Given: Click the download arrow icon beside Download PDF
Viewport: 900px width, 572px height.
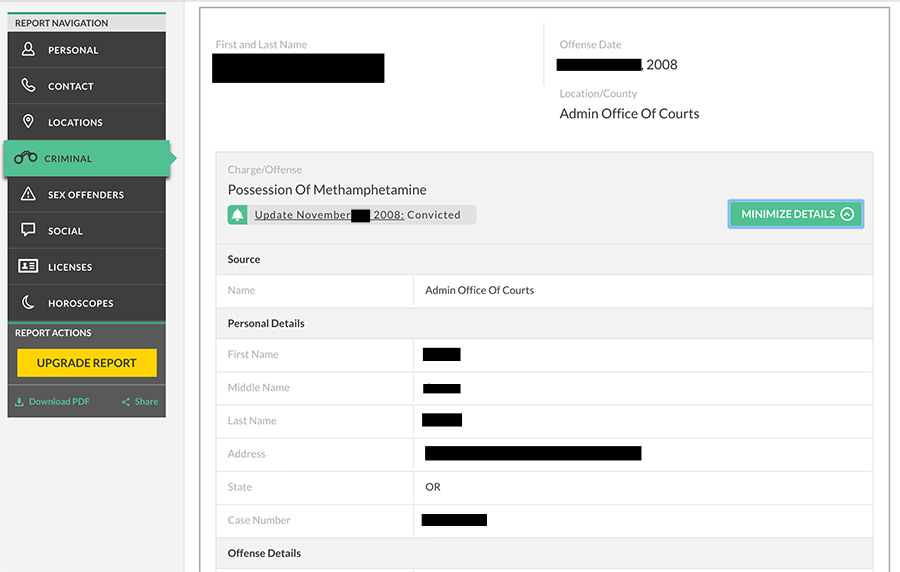Looking at the screenshot, I should [x=19, y=402].
